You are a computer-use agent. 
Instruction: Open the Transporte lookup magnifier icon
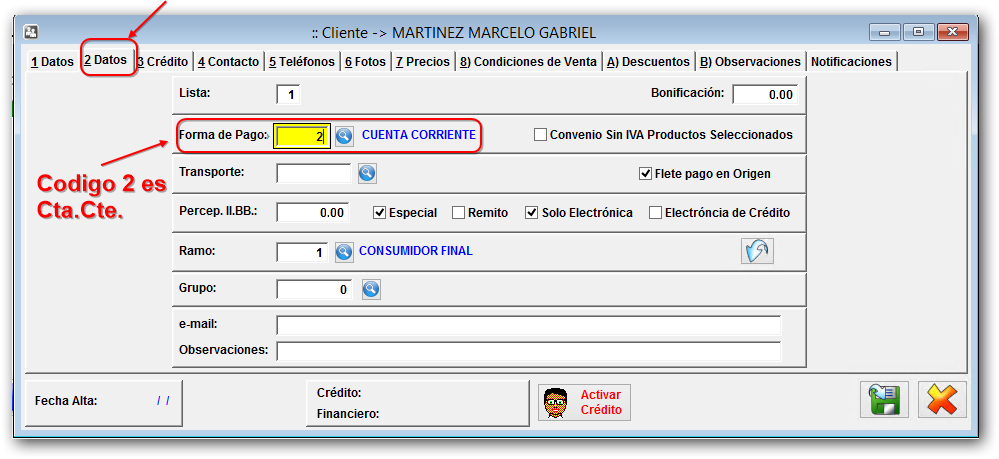point(367,174)
